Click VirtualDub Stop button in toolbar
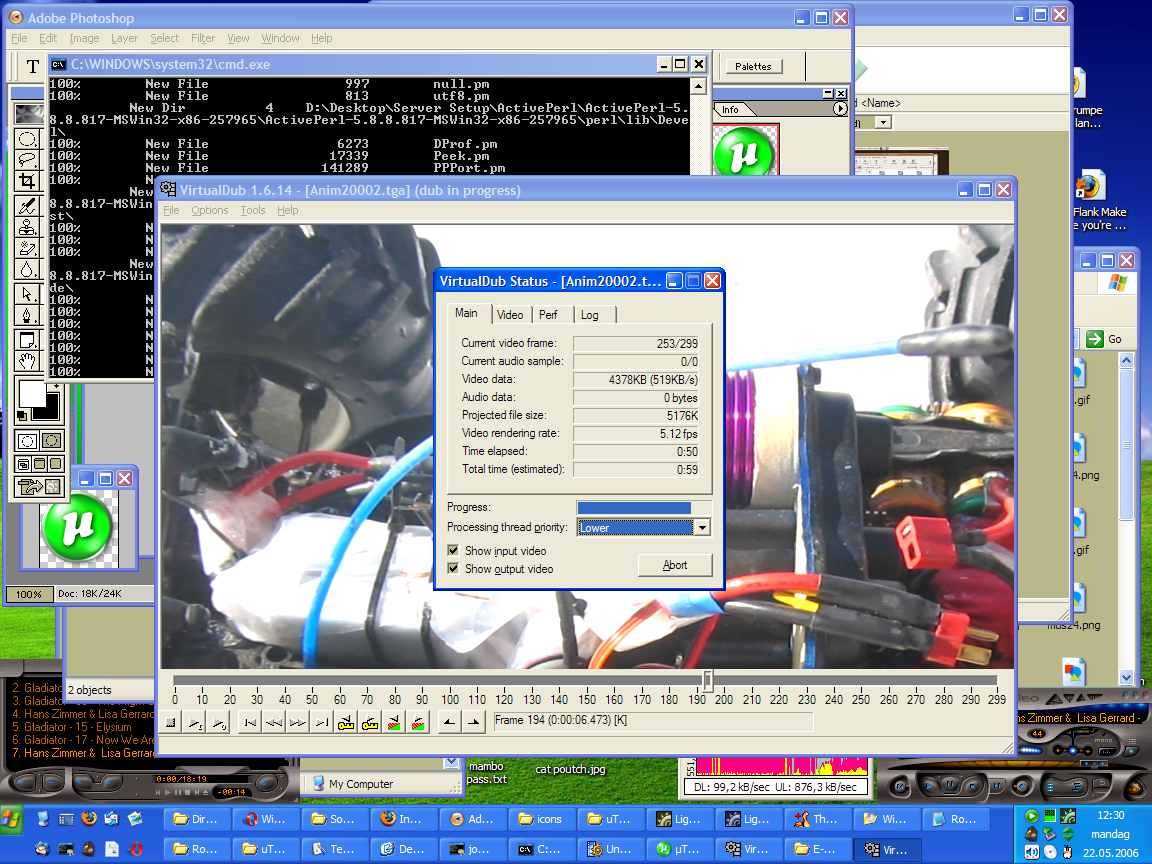 (x=170, y=723)
